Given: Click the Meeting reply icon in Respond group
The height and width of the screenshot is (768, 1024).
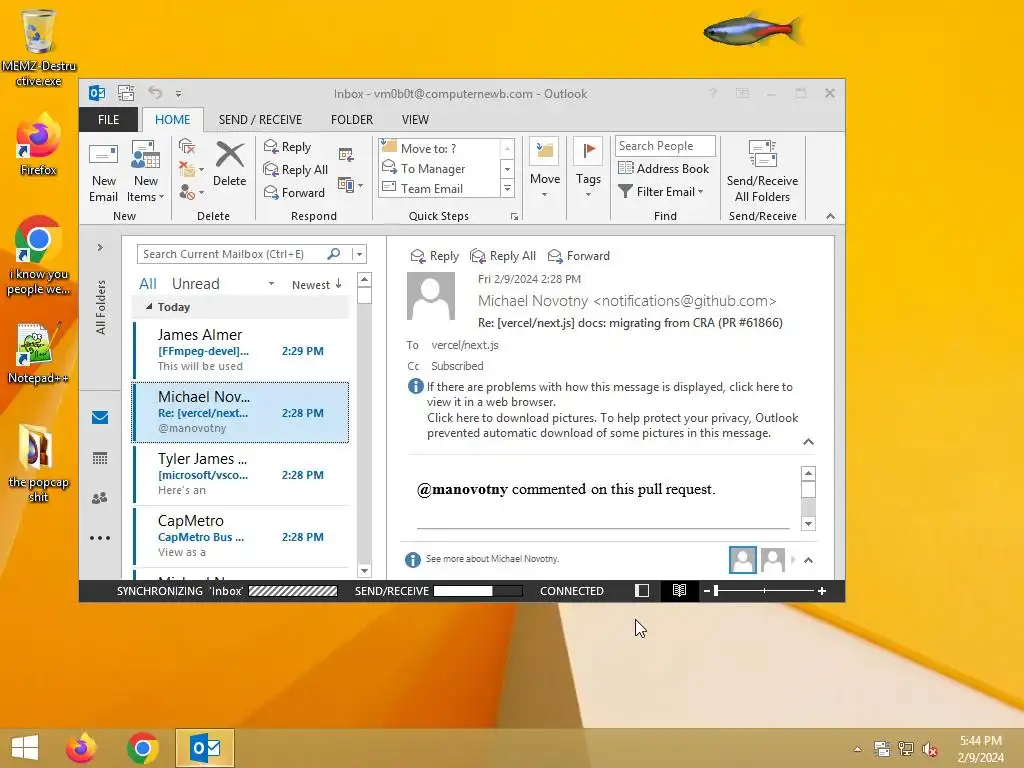Looking at the screenshot, I should (346, 155).
